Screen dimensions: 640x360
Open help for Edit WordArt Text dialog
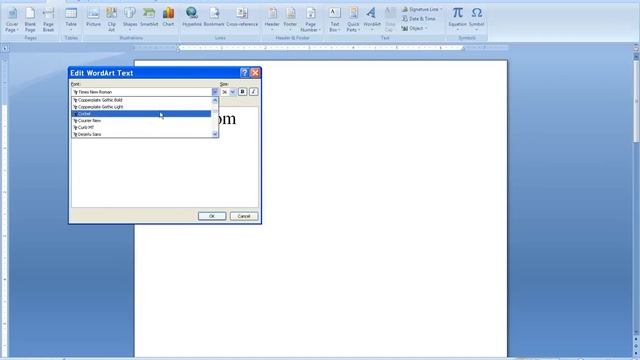coord(244,73)
